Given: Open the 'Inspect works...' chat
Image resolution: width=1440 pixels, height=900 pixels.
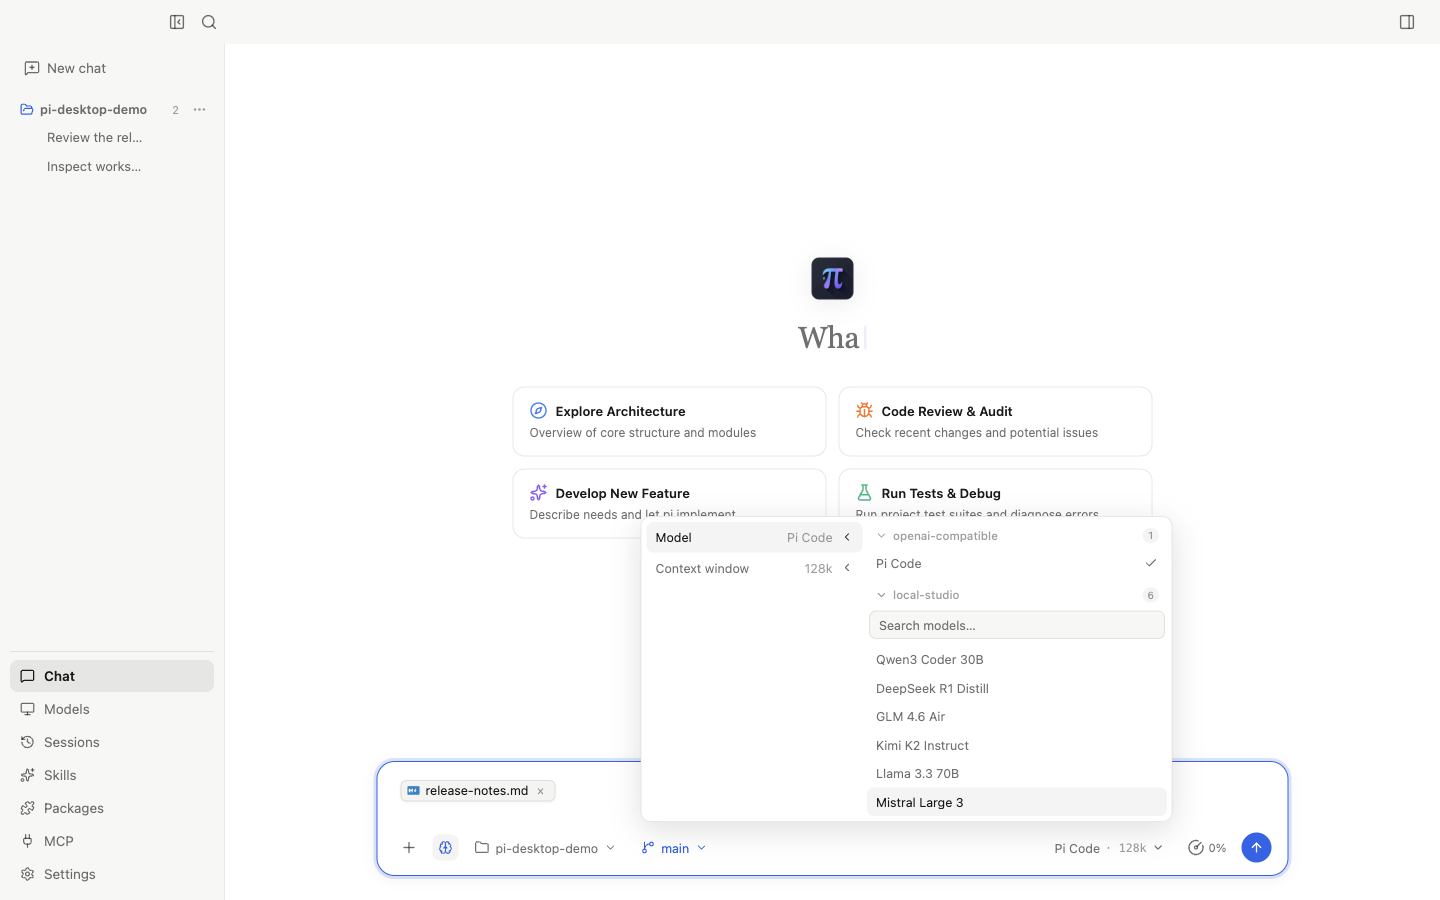Looking at the screenshot, I should pyautogui.click(x=94, y=167).
